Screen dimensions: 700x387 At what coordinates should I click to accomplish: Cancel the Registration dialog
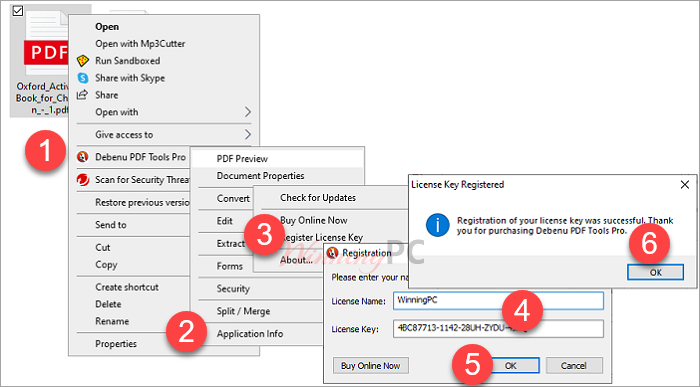tap(574, 366)
